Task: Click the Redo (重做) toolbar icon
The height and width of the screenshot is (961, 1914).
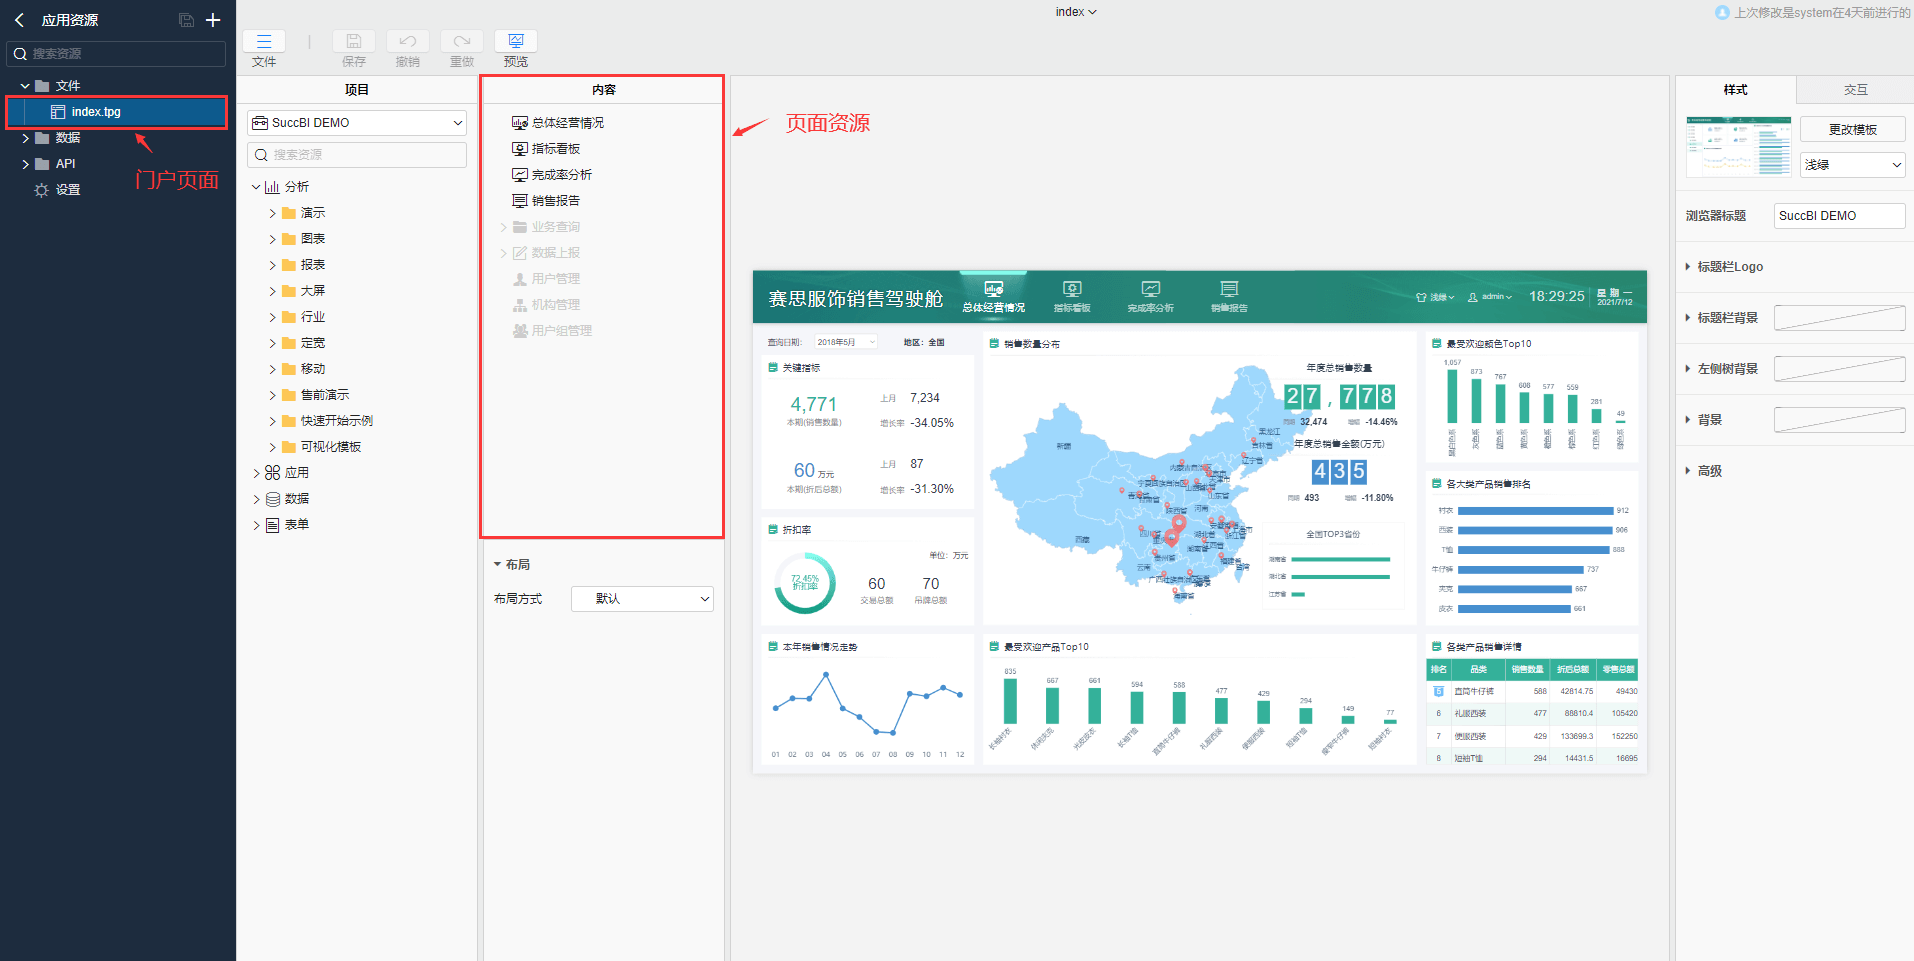Action: (461, 42)
